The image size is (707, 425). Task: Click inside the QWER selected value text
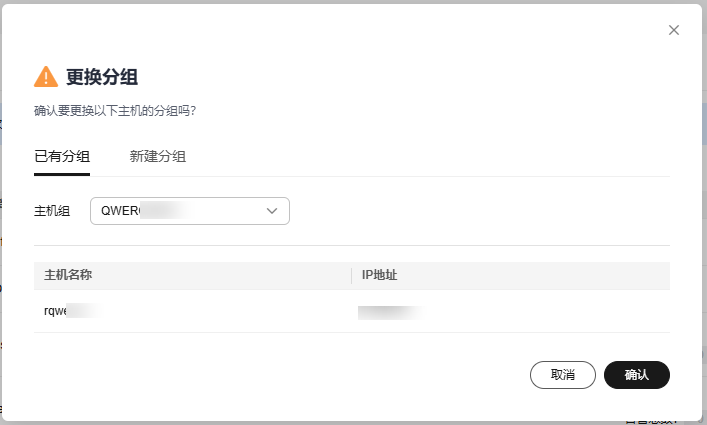point(120,211)
